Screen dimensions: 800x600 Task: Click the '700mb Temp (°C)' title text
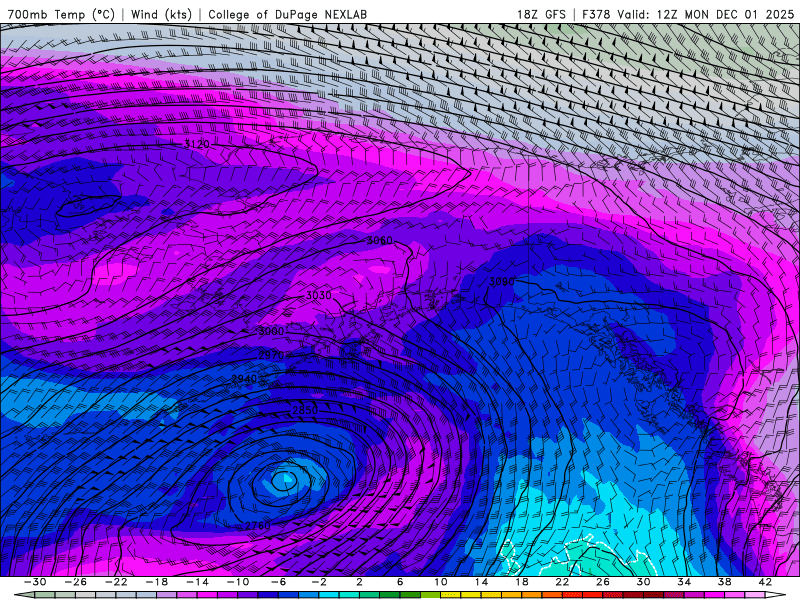tap(61, 14)
